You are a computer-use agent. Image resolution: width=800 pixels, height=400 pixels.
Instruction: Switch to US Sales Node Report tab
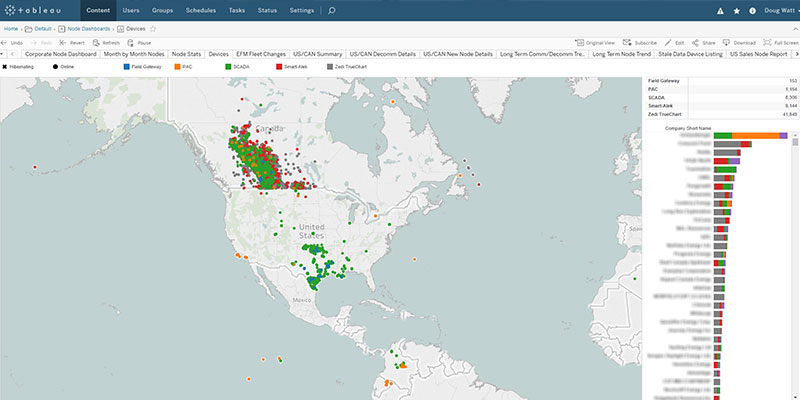point(759,54)
